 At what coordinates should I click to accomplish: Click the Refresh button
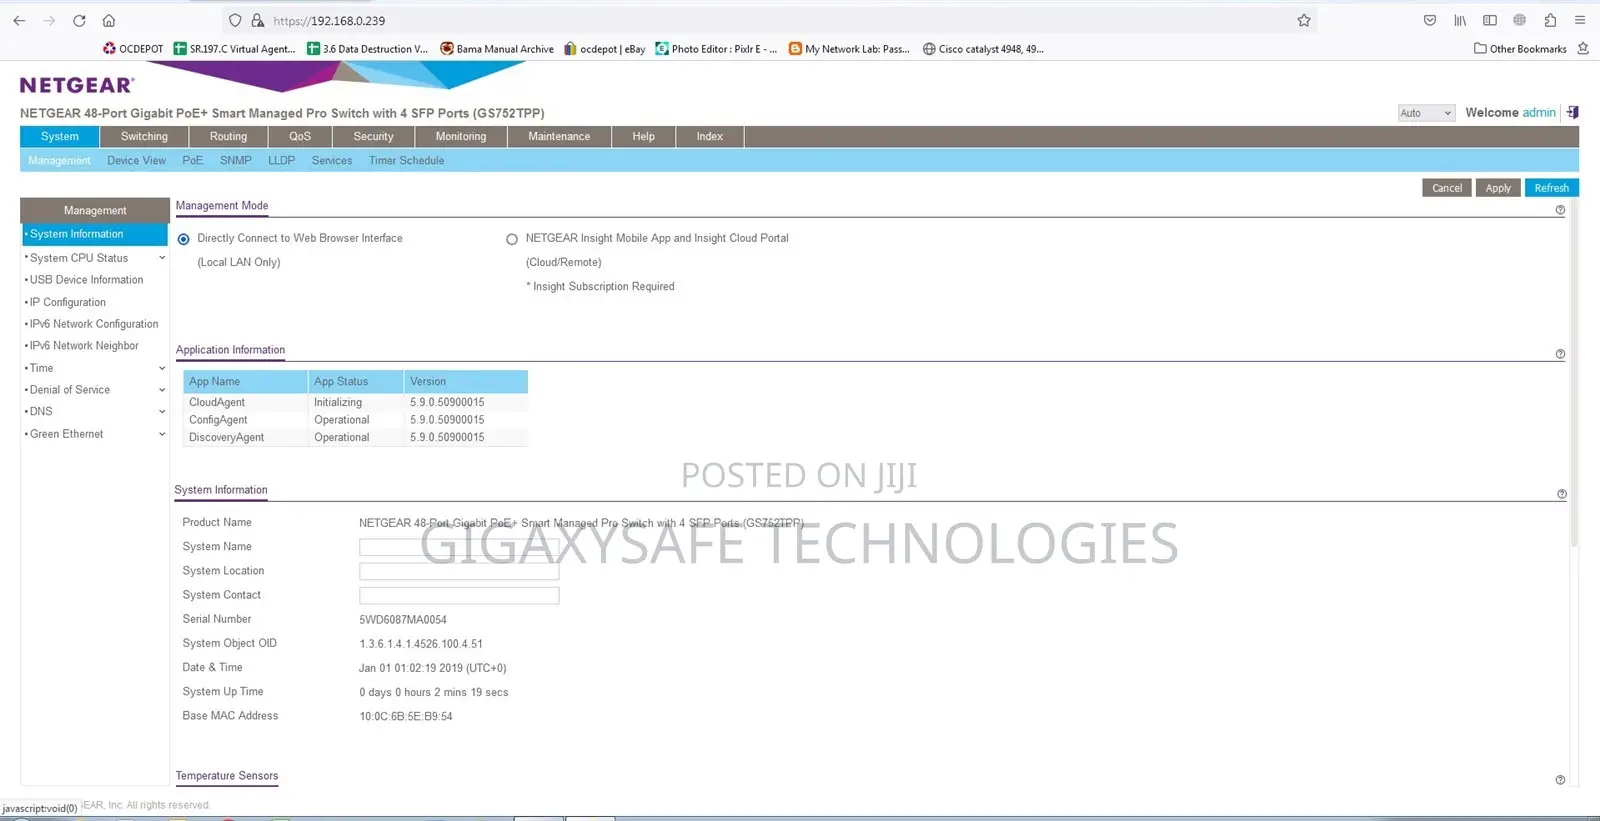pos(1552,188)
